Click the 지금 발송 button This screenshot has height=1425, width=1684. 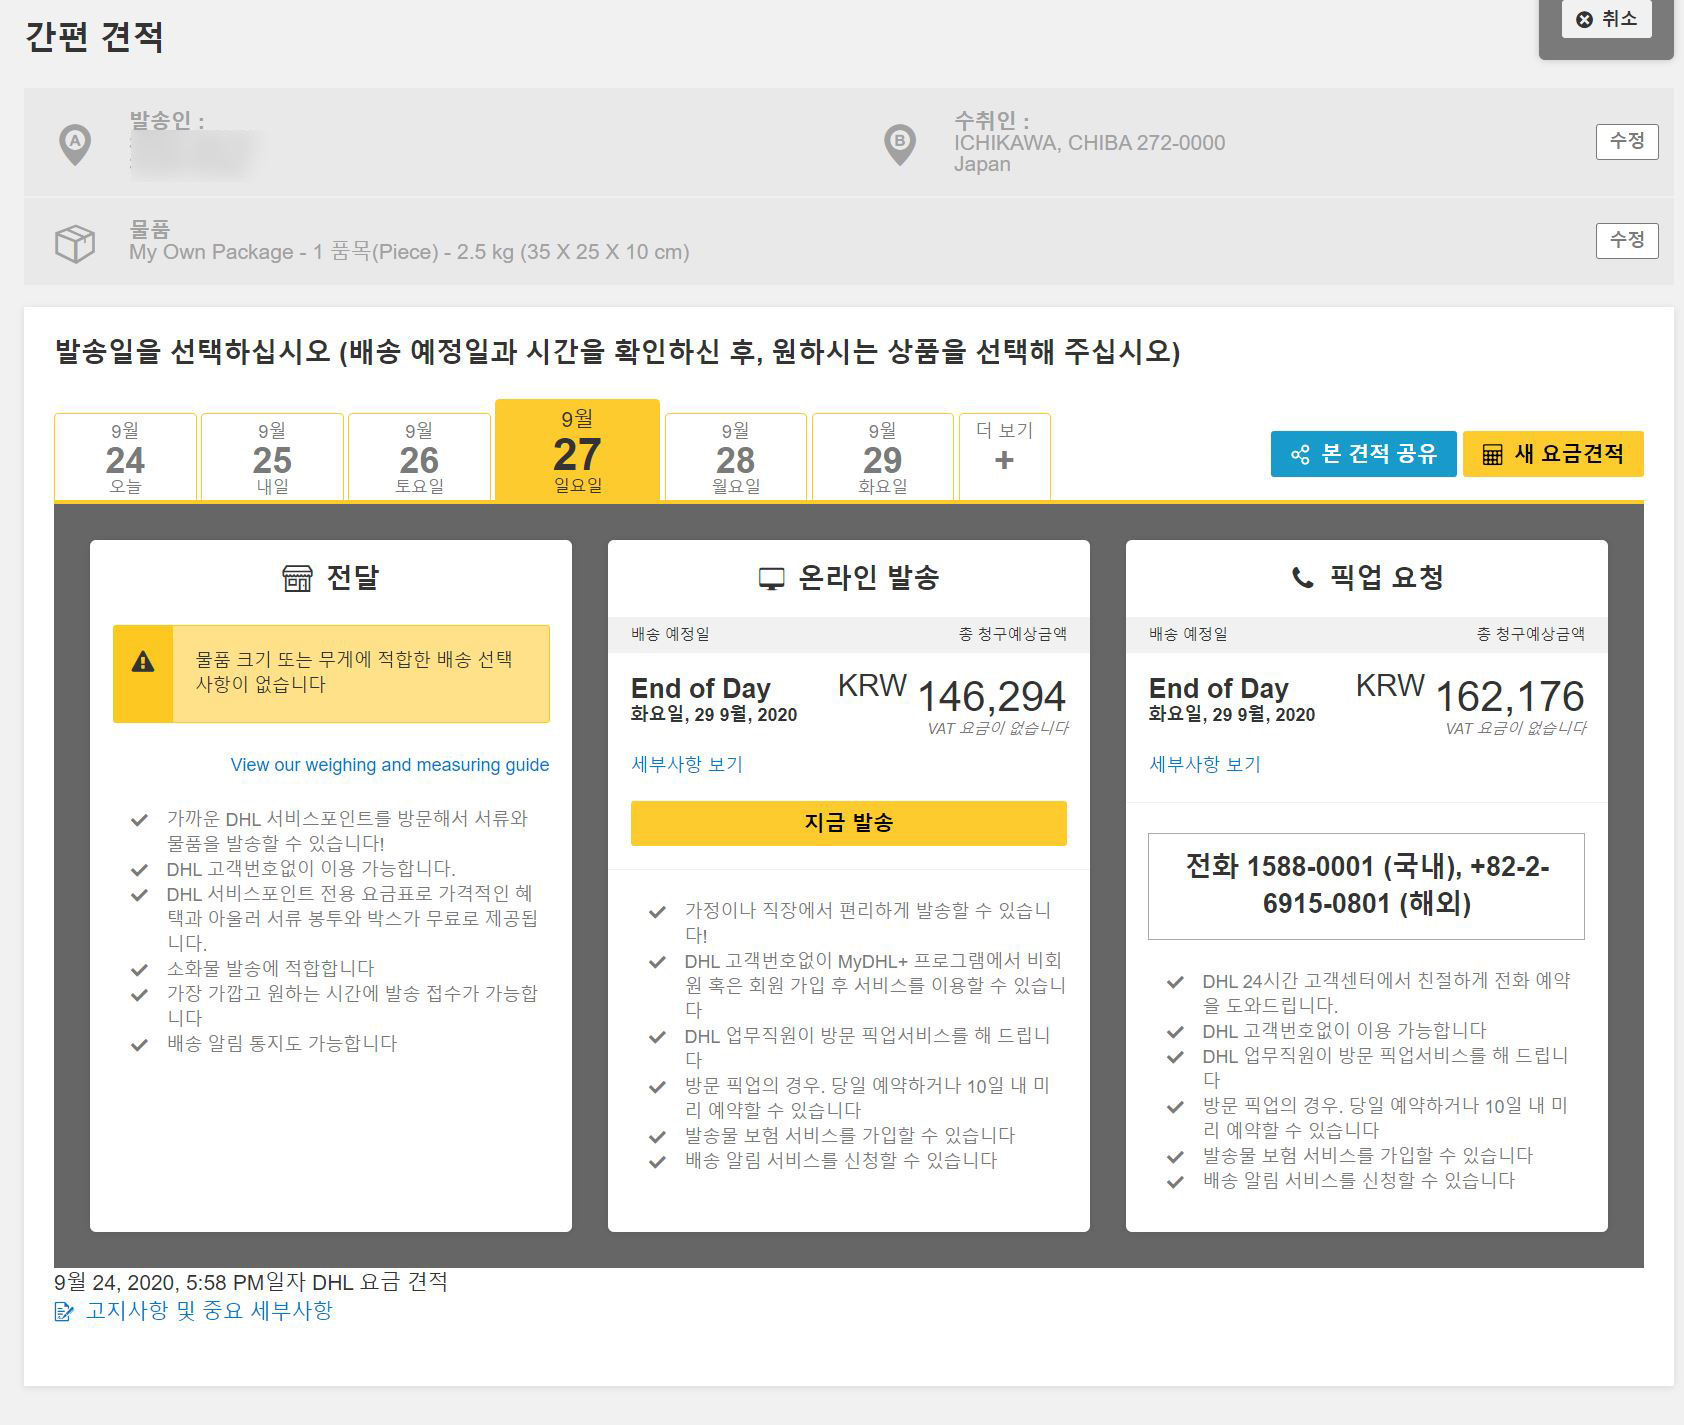(x=848, y=823)
